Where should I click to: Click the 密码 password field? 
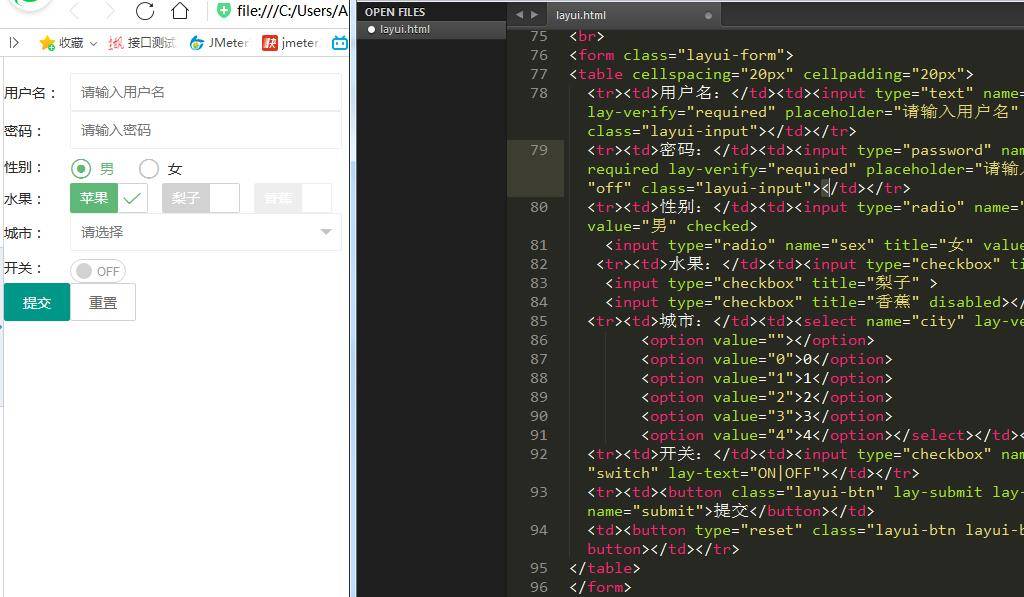[206, 130]
